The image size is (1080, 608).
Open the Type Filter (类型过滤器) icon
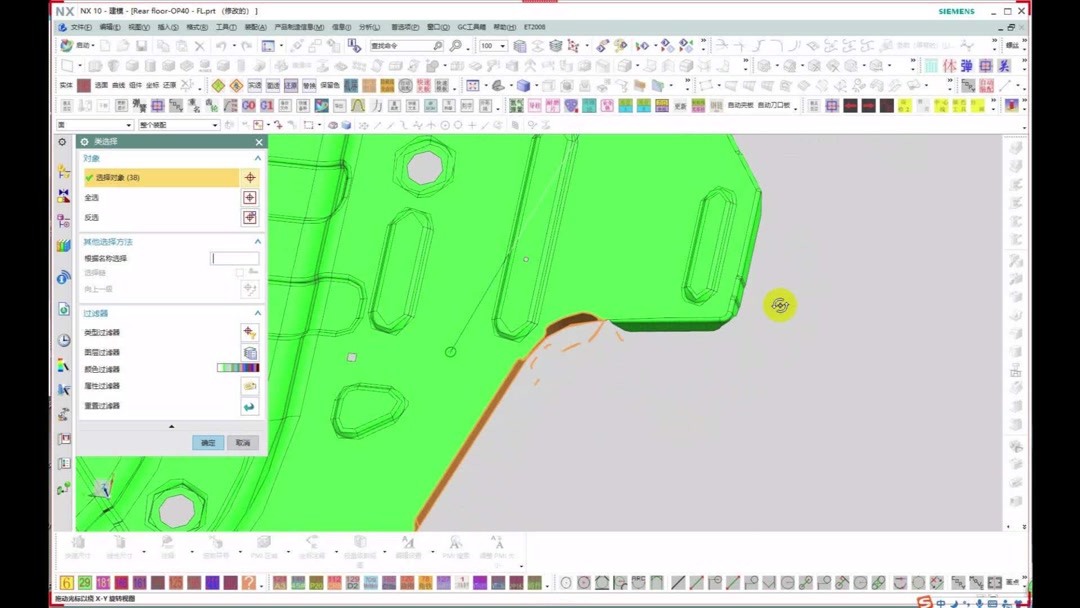[x=250, y=331]
